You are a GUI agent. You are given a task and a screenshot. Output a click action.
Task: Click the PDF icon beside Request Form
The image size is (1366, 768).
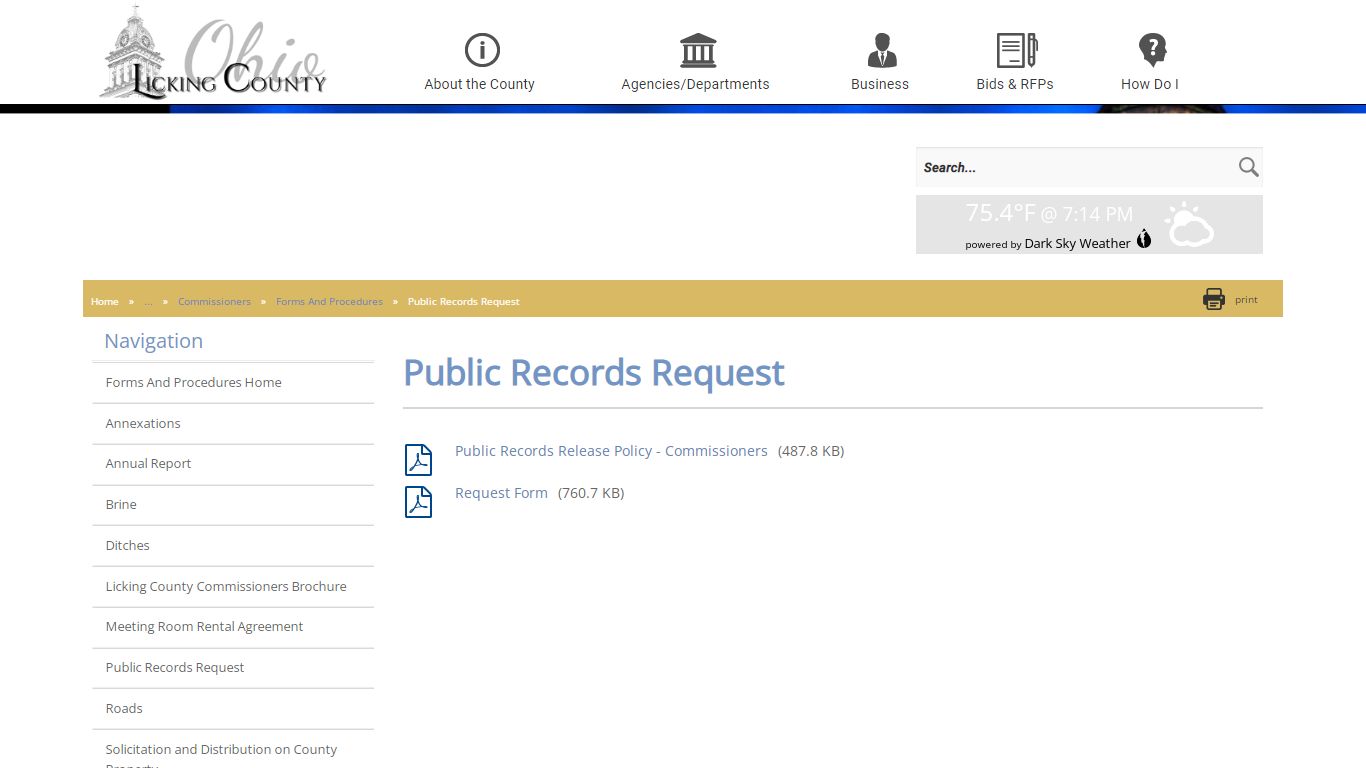click(418, 502)
